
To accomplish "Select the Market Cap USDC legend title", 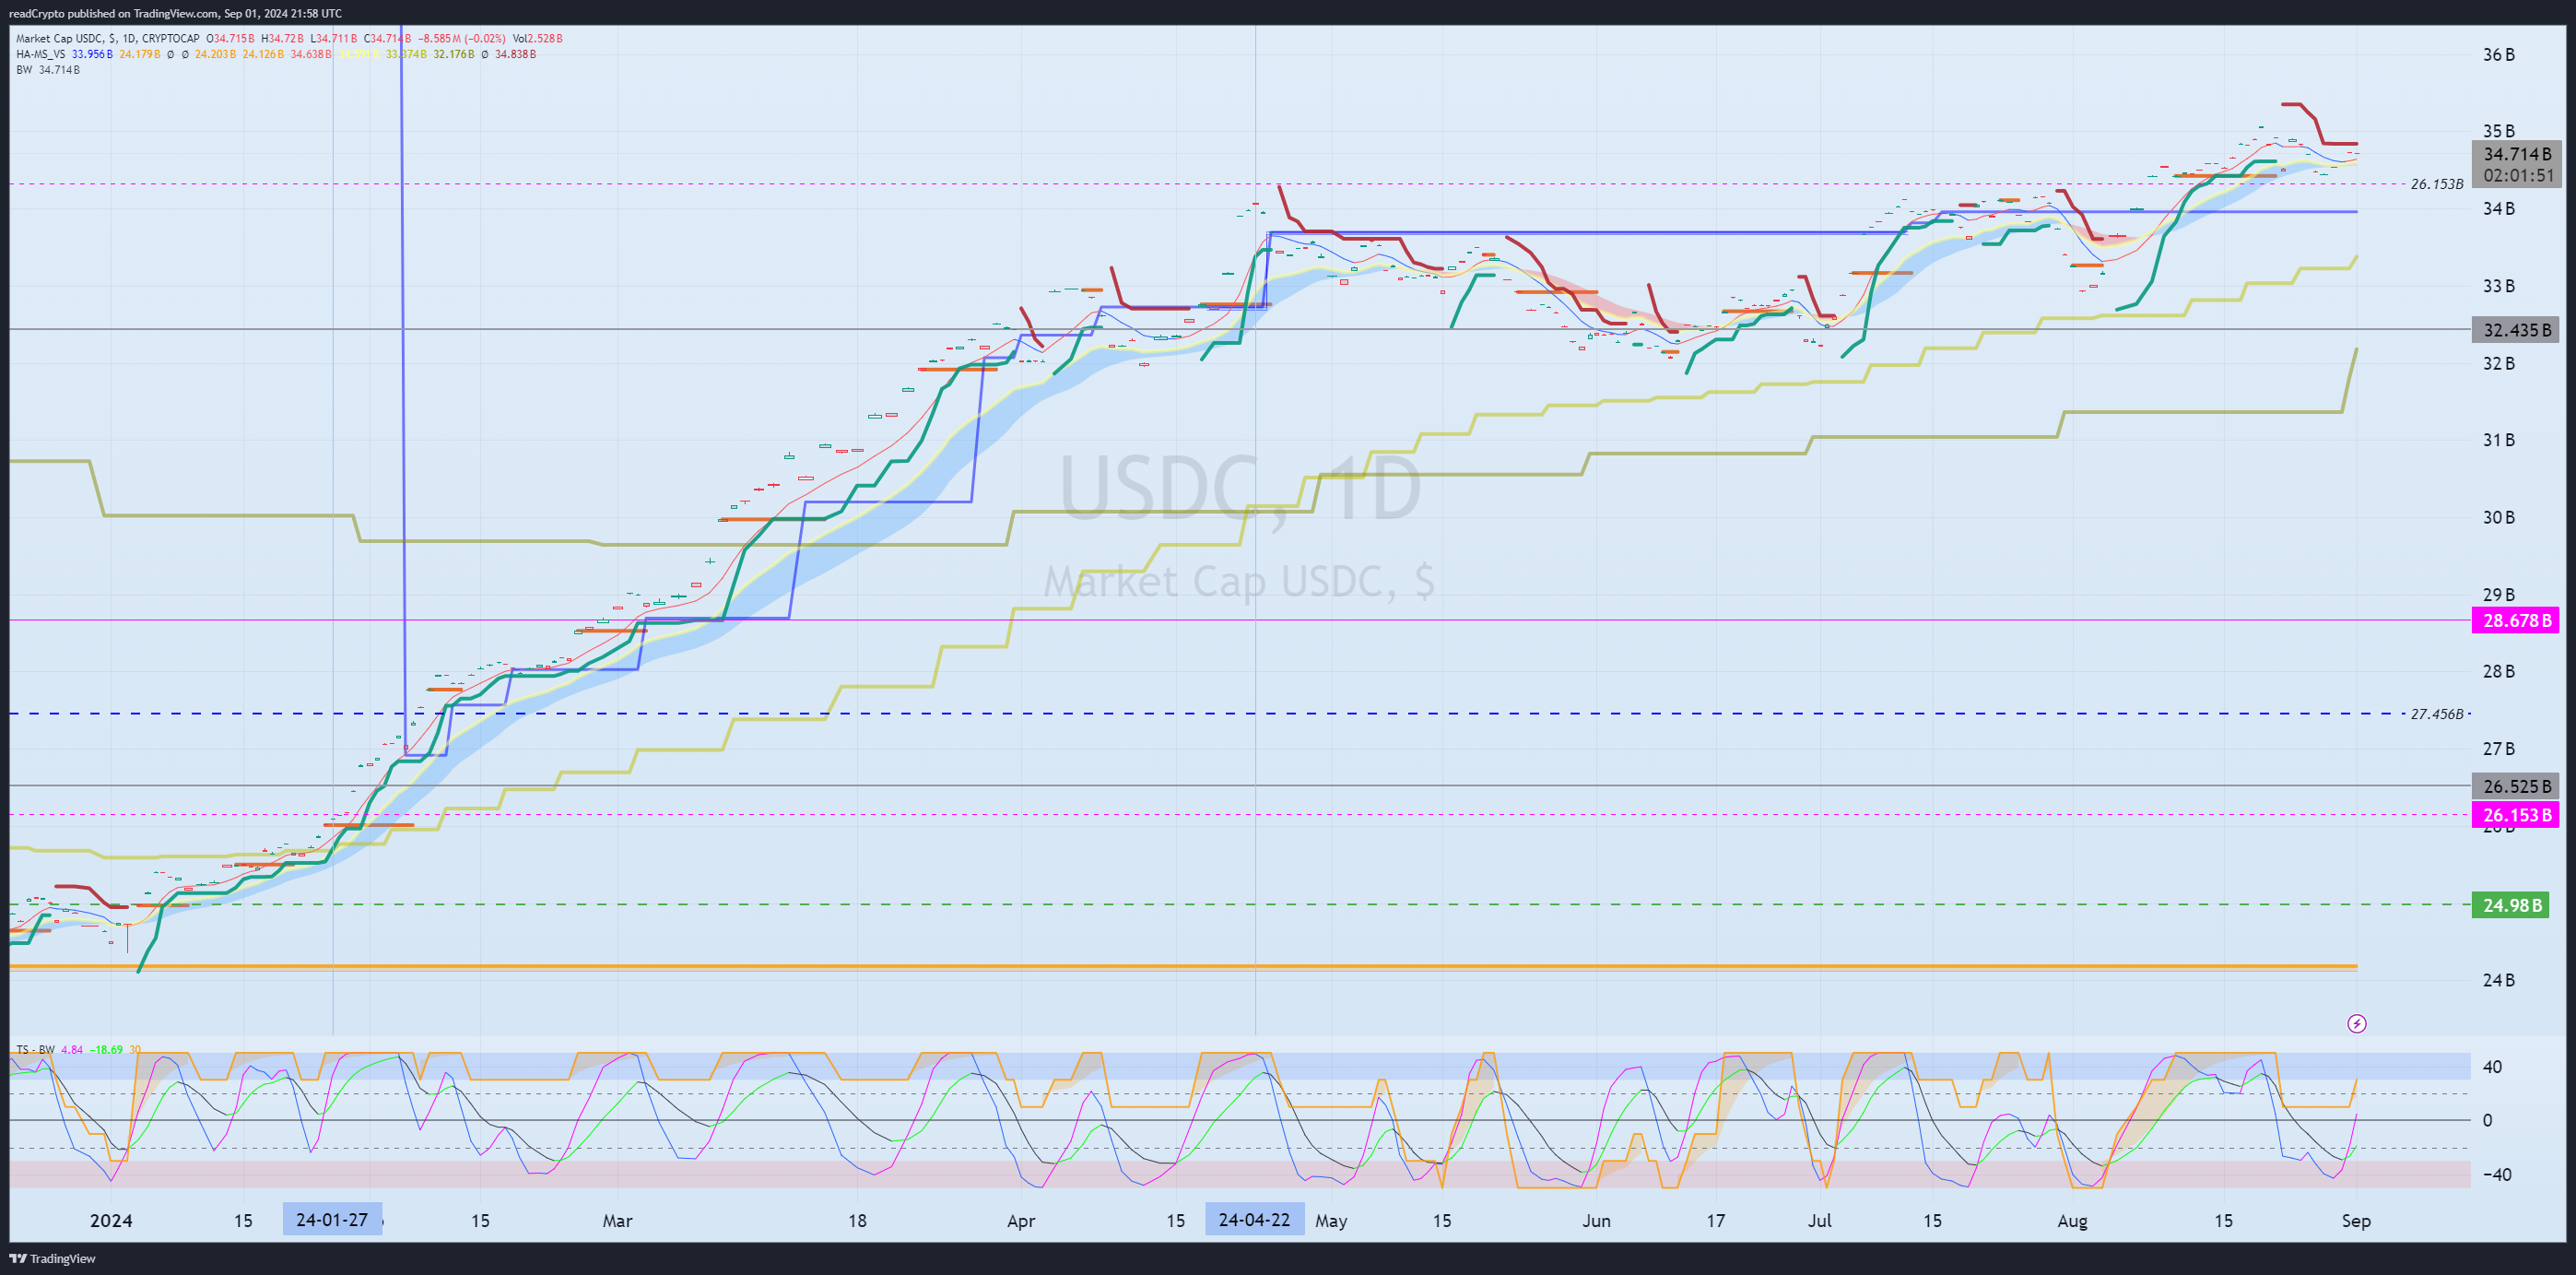I will (108, 39).
